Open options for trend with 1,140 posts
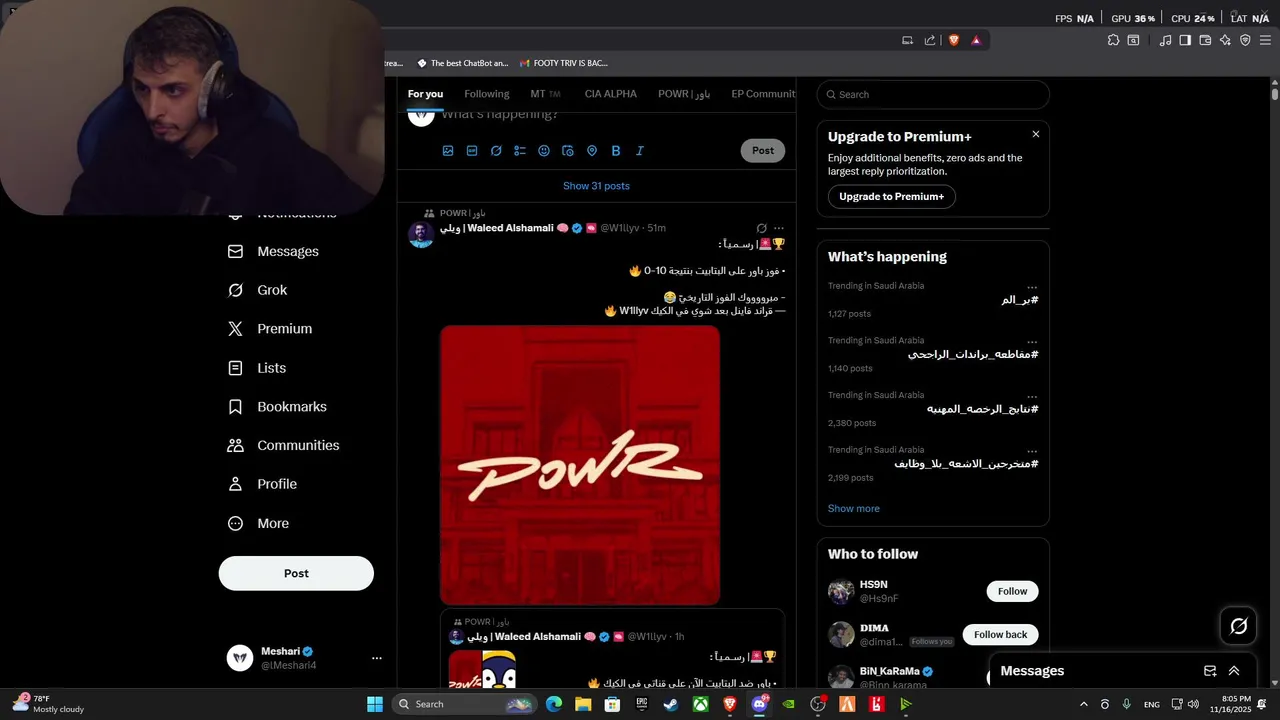The width and height of the screenshot is (1280, 720). tap(1032, 342)
